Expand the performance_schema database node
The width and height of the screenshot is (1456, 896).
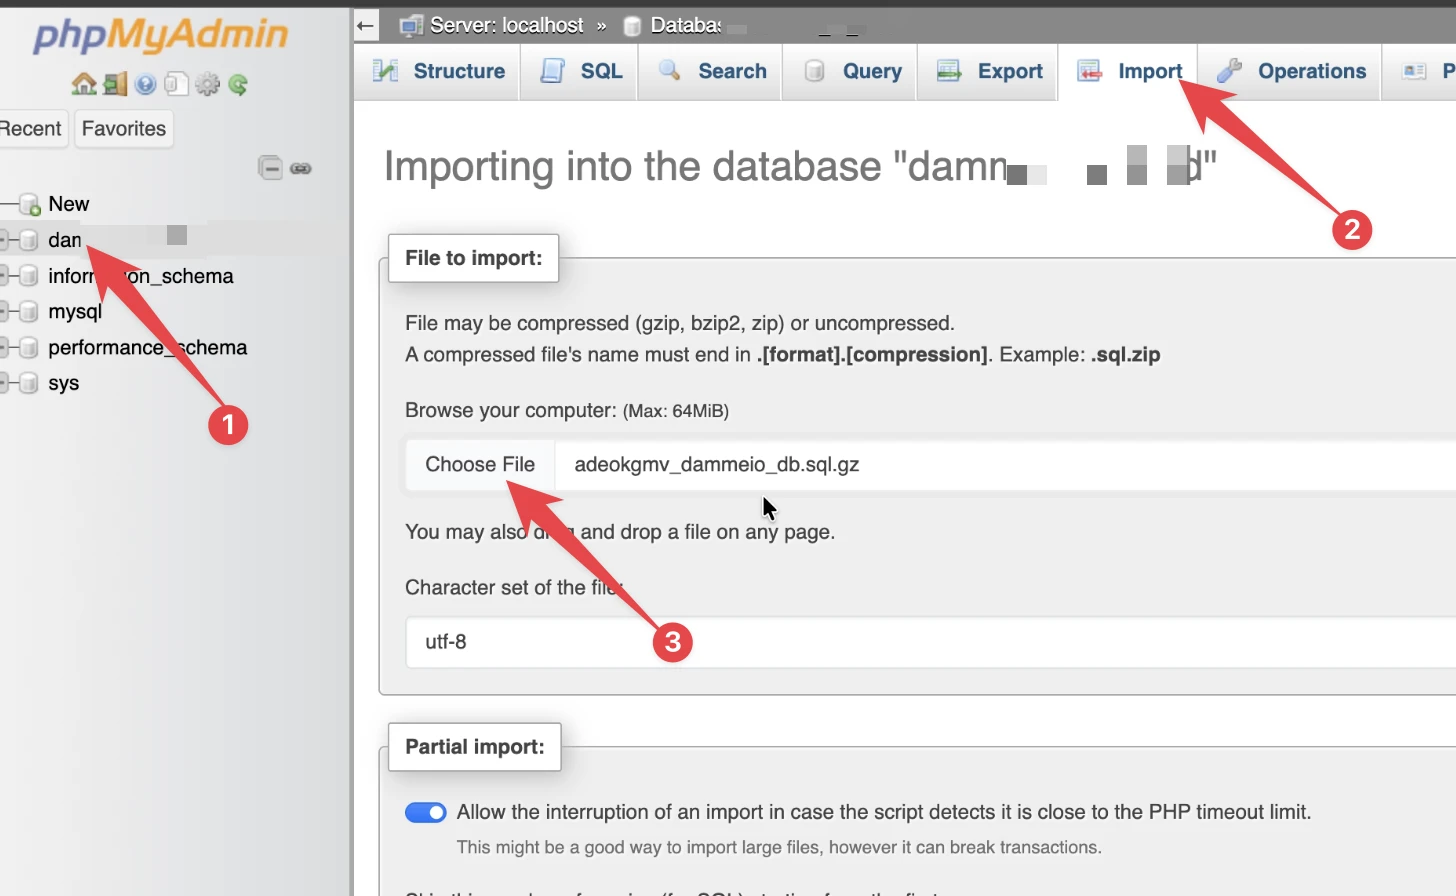pyautogui.click(x=4, y=348)
